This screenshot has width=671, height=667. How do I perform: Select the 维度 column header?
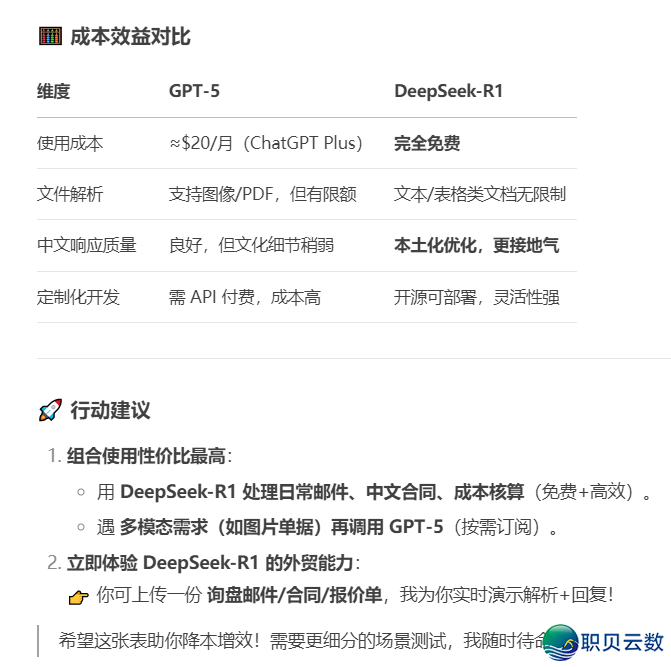[54, 92]
